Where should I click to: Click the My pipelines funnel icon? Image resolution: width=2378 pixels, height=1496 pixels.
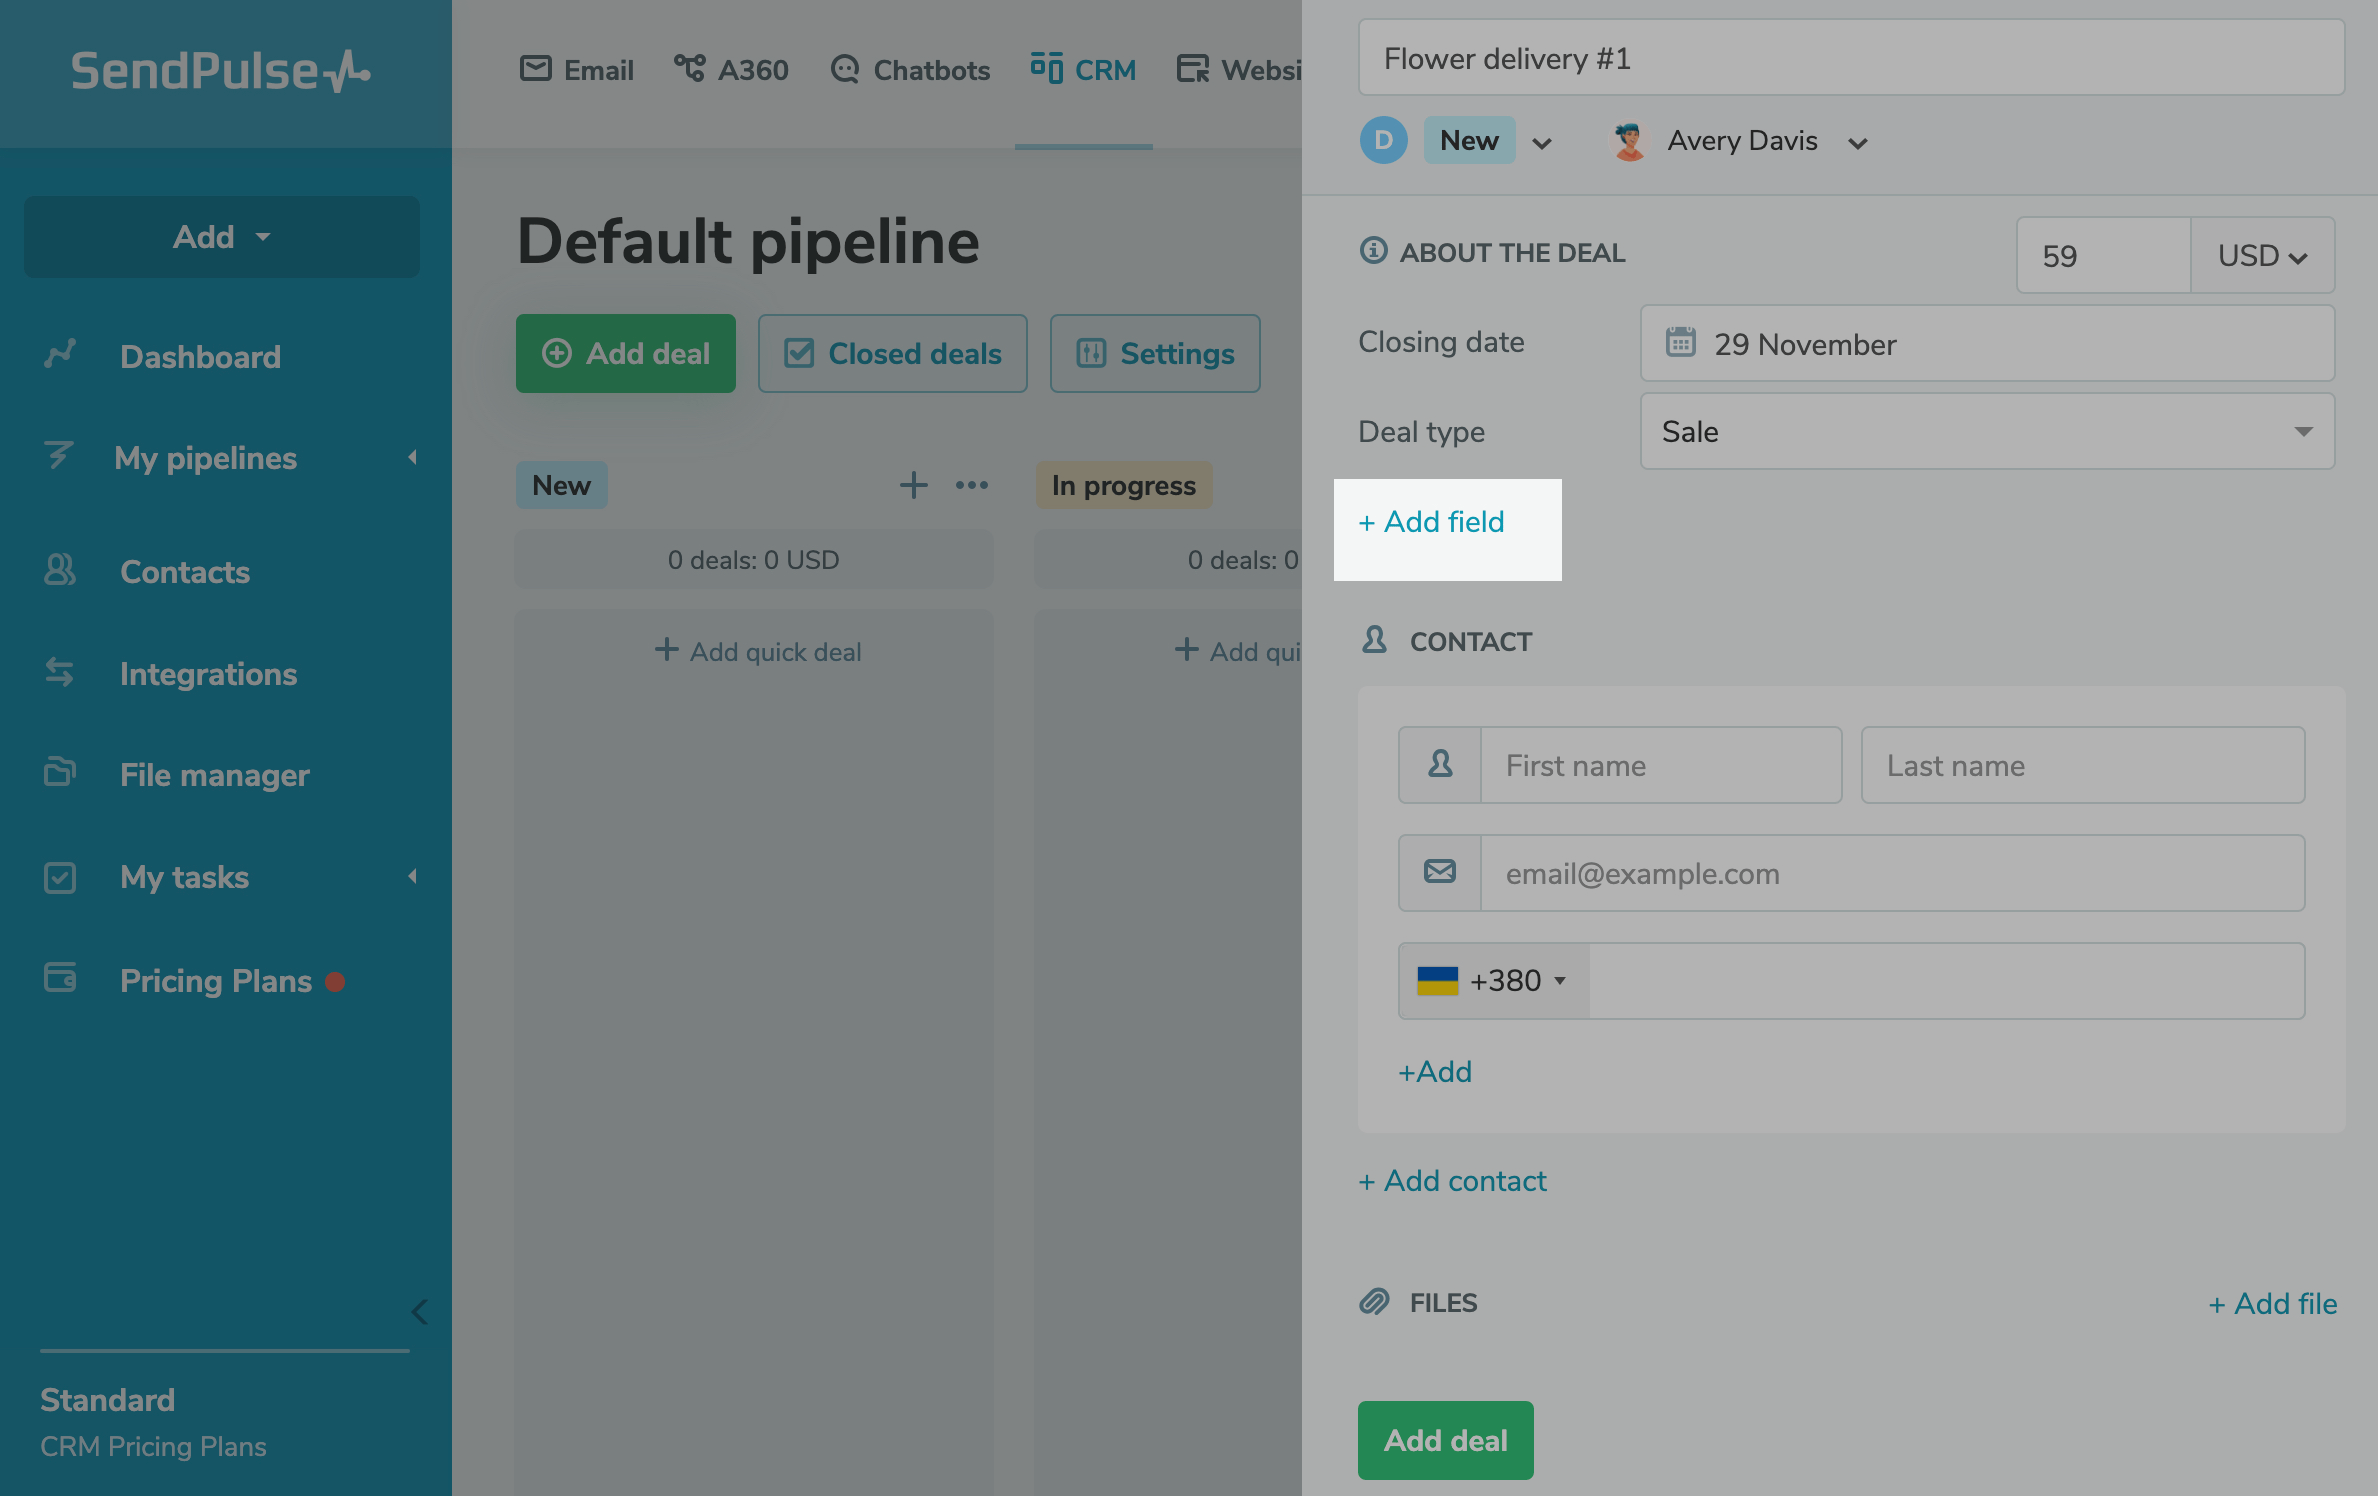[x=59, y=456]
